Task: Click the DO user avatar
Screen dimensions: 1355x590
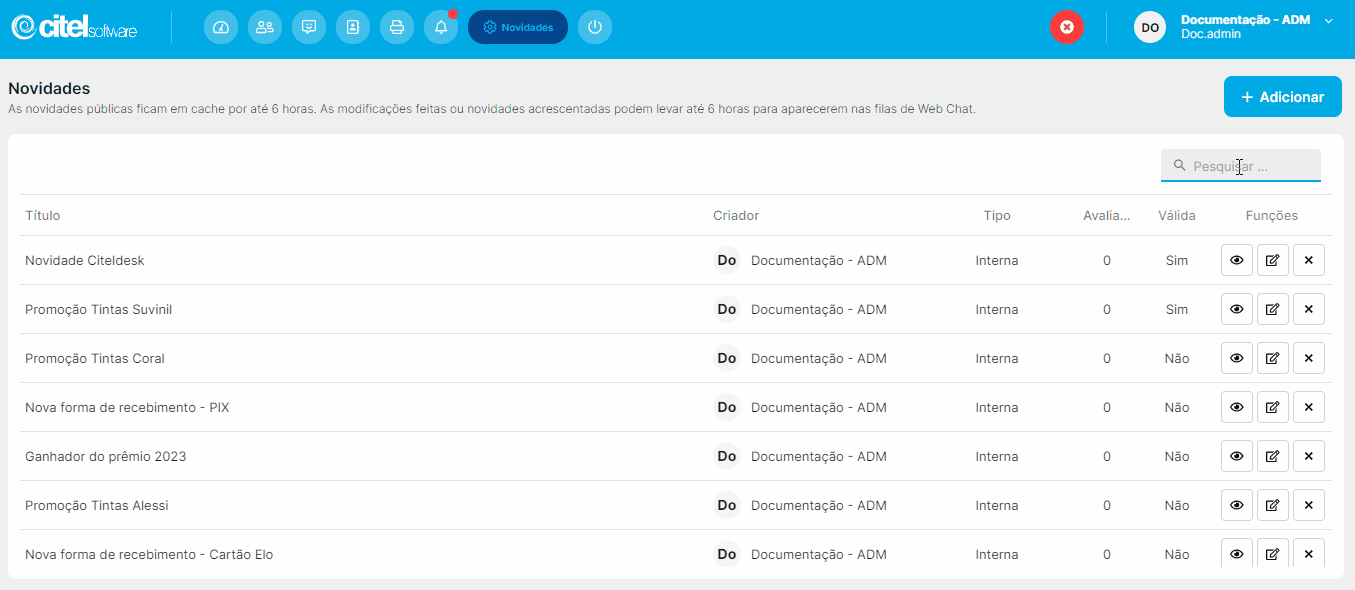Action: (x=1150, y=27)
